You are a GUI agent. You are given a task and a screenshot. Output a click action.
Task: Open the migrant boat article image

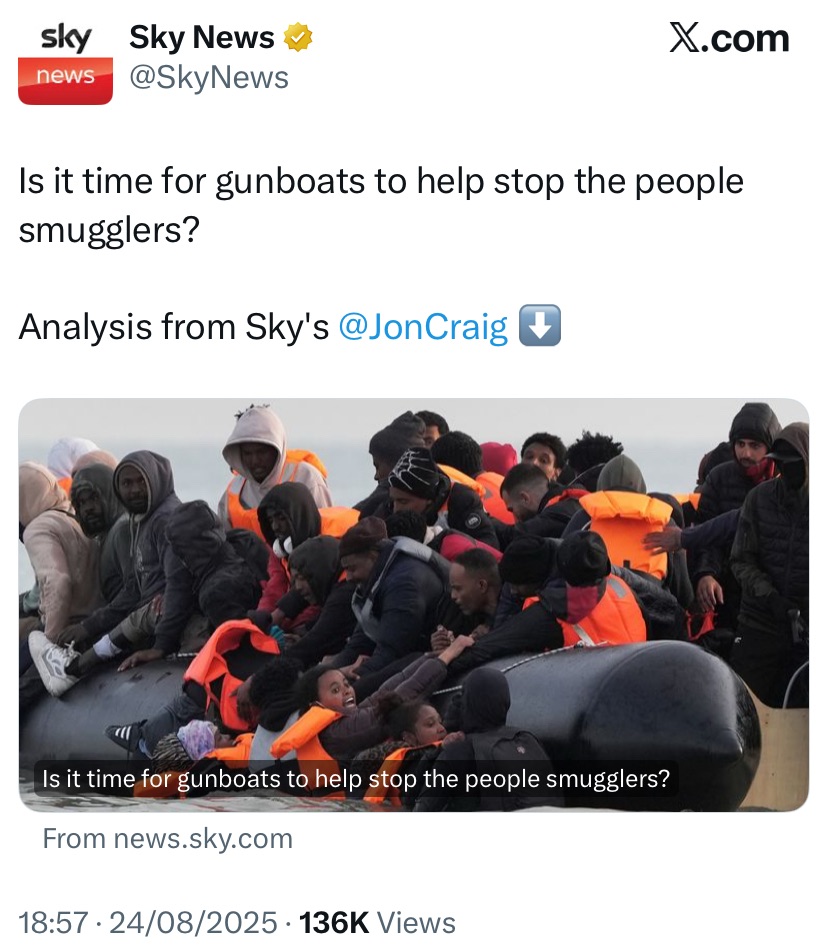(414, 605)
